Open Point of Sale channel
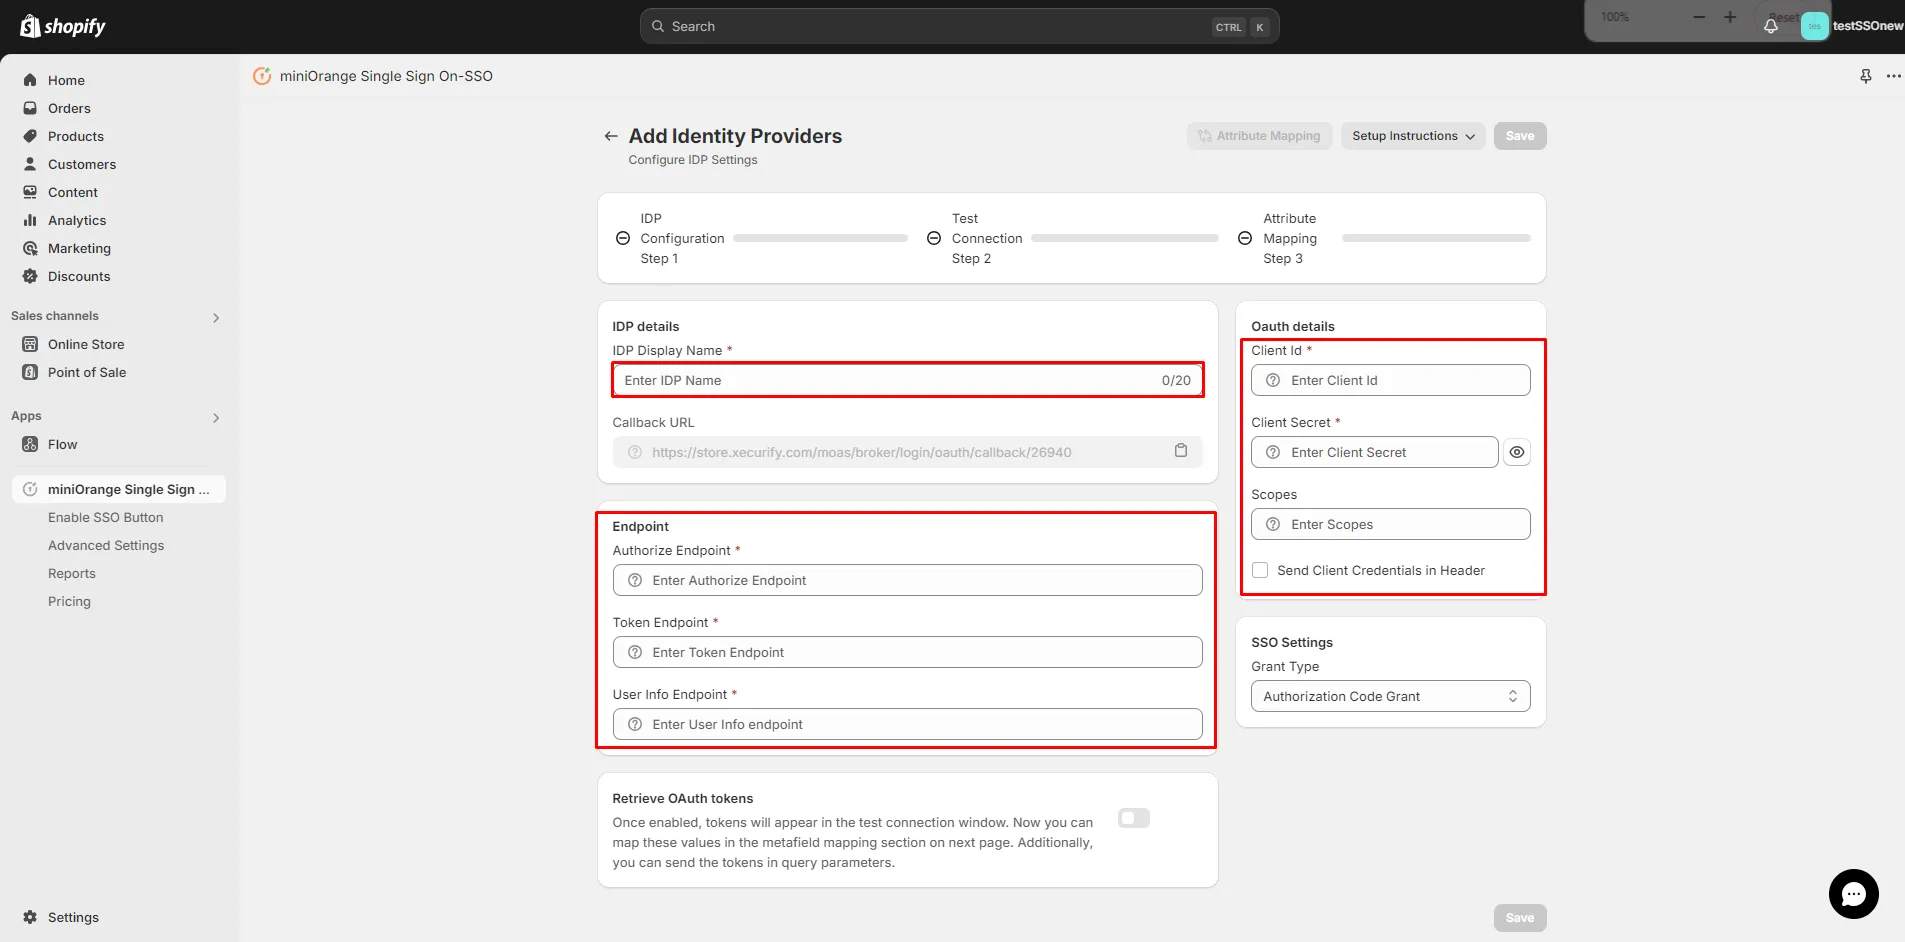 tap(87, 372)
